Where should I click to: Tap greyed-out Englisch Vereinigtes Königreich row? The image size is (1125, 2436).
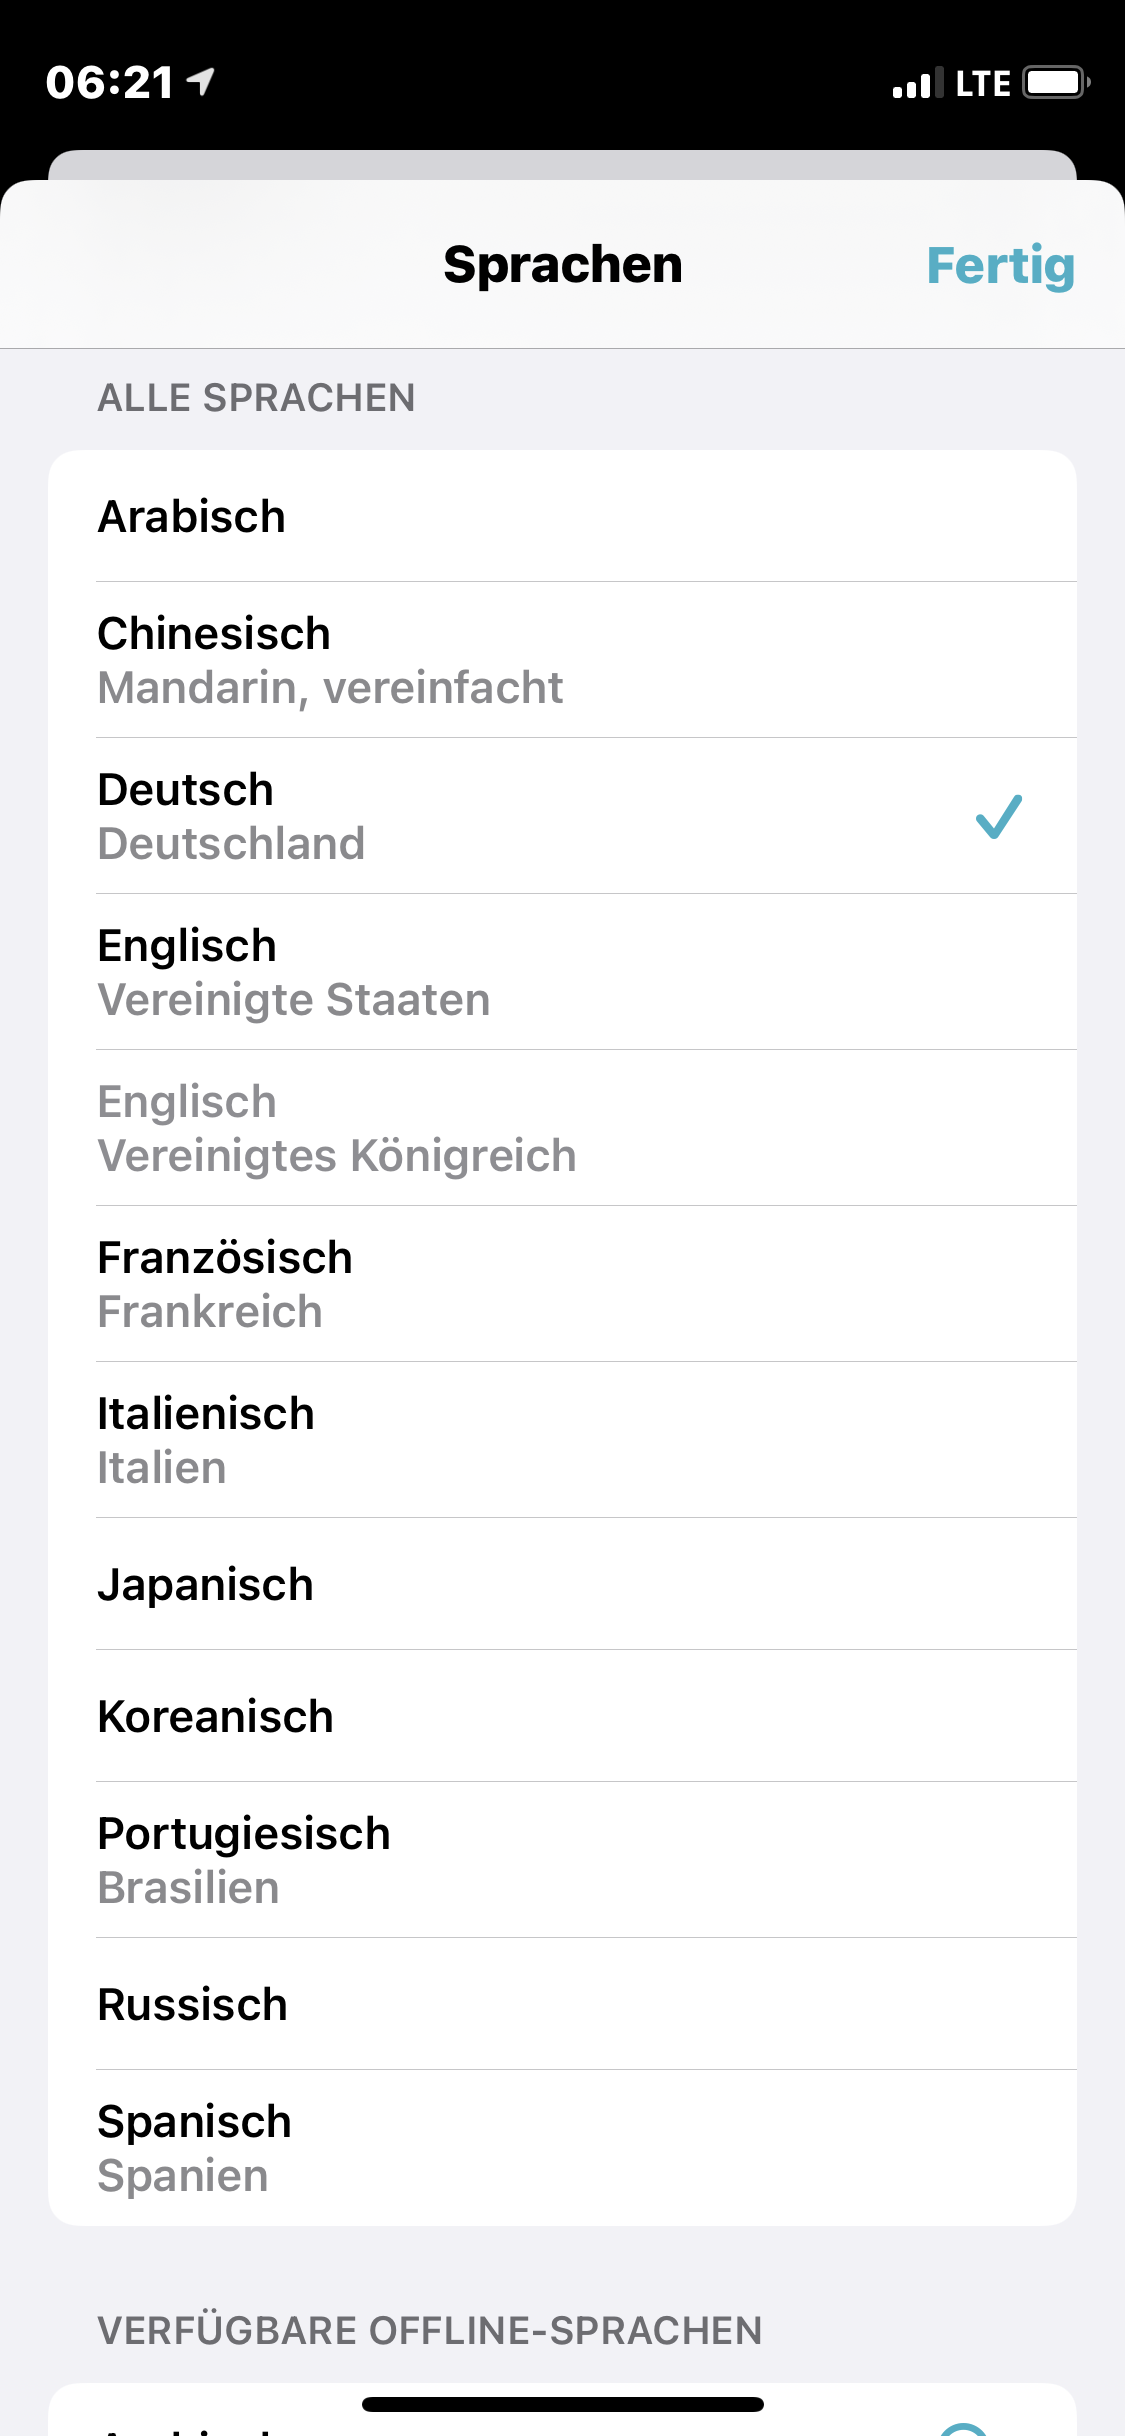[560, 1128]
